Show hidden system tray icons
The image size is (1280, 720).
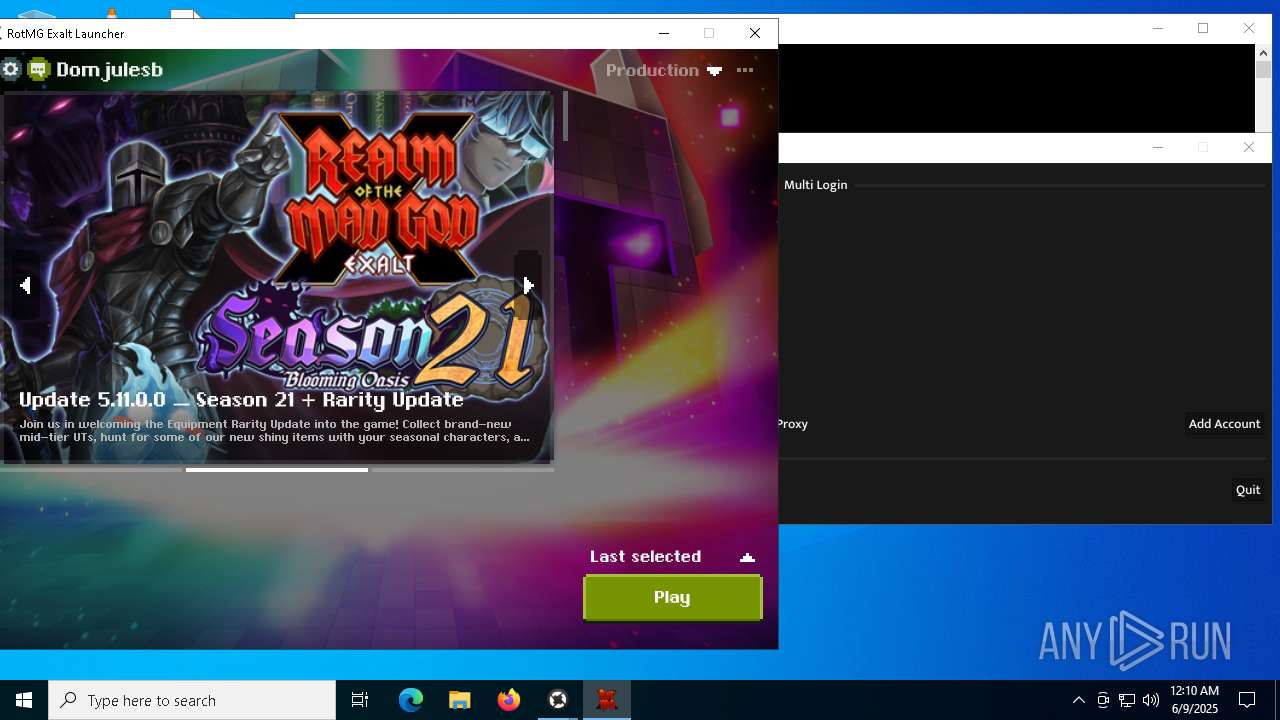point(1078,700)
